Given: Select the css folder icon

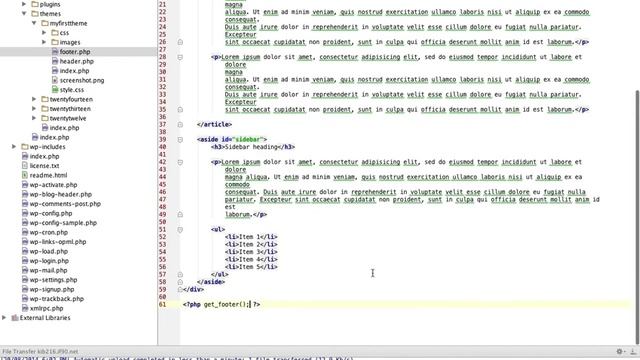Looking at the screenshot, I should pyautogui.click(x=55, y=33).
